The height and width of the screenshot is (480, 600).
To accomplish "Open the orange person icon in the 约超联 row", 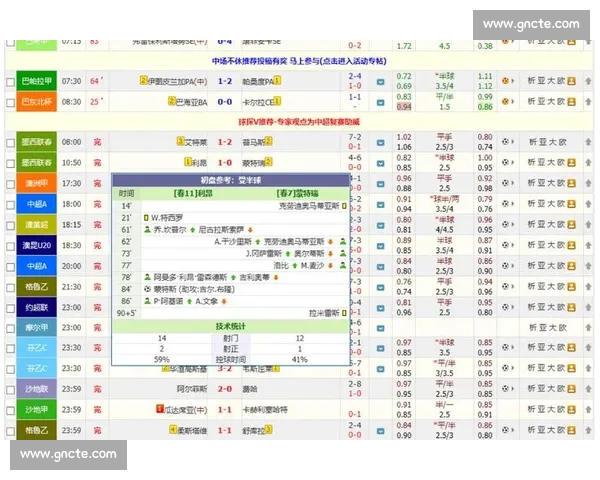I will point(571,307).
